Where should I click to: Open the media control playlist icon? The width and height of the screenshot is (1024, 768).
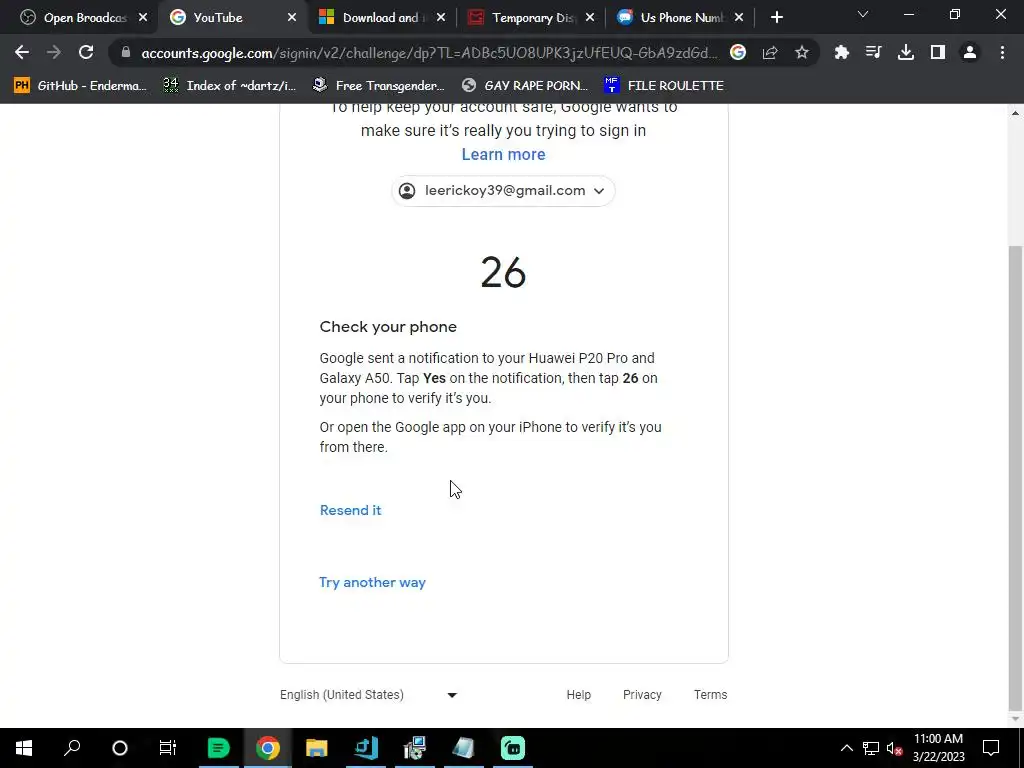[874, 53]
